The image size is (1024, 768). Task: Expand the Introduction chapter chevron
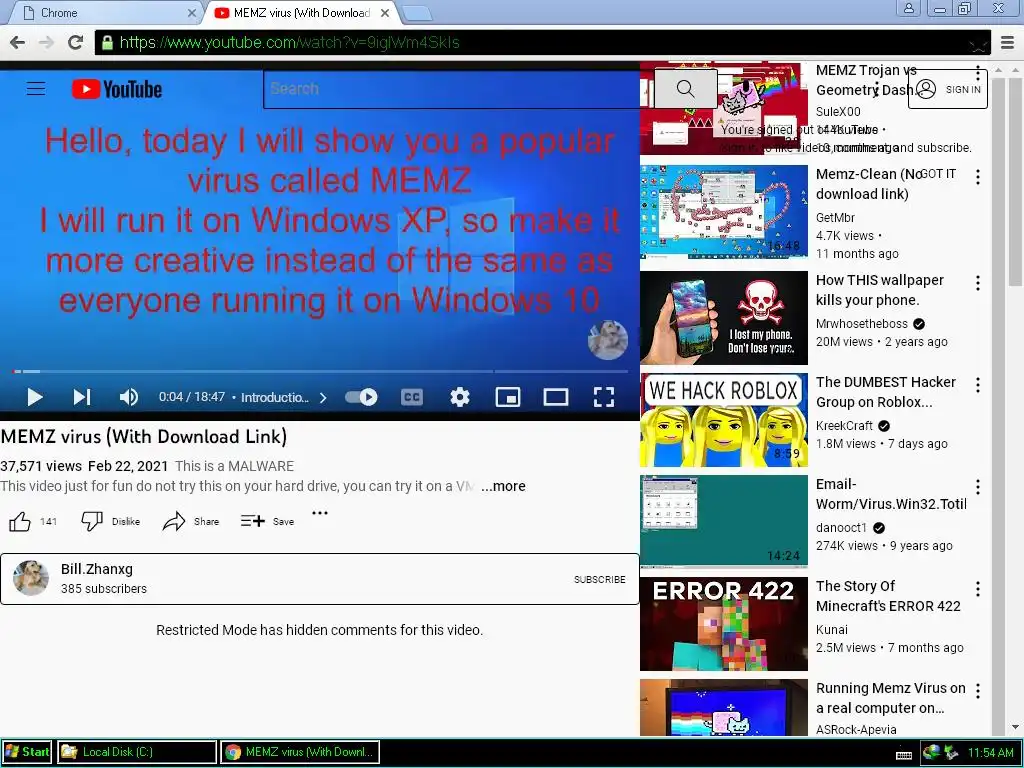(x=323, y=397)
